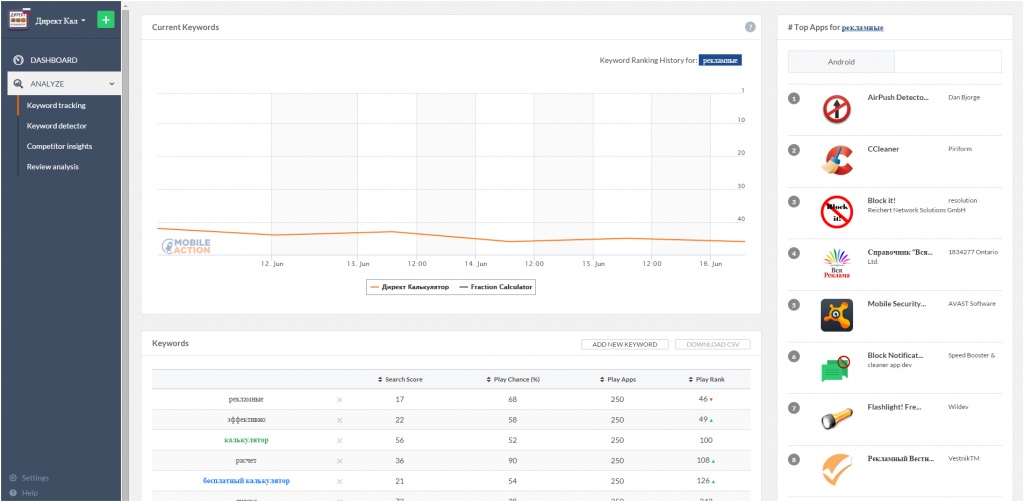This screenshot has width=1024, height=502.
Task: Open Keyword detector page
Action: (x=57, y=125)
